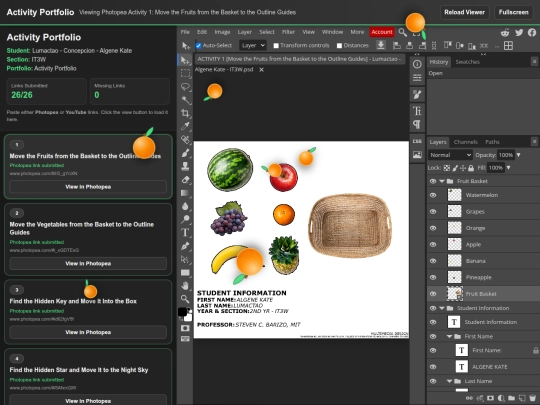Collapse the Student Information folder
Screen dimensions: 540x405
(442, 308)
